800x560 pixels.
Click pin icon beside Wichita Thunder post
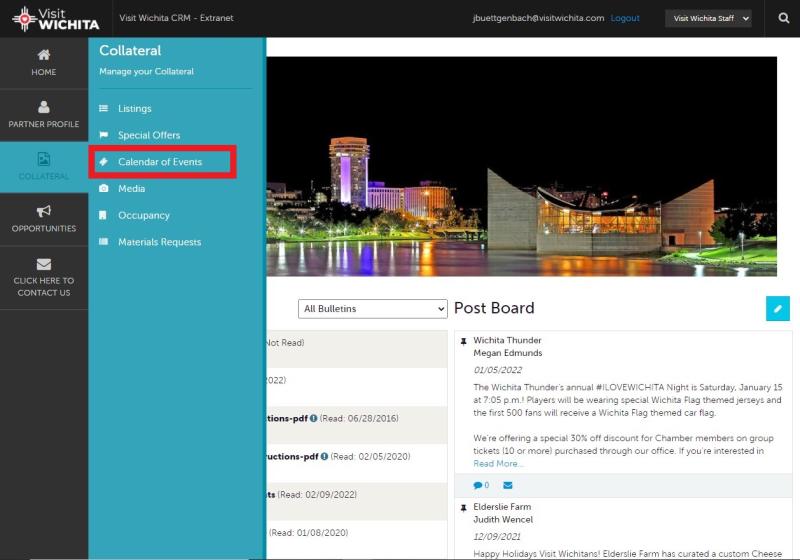[x=463, y=341]
